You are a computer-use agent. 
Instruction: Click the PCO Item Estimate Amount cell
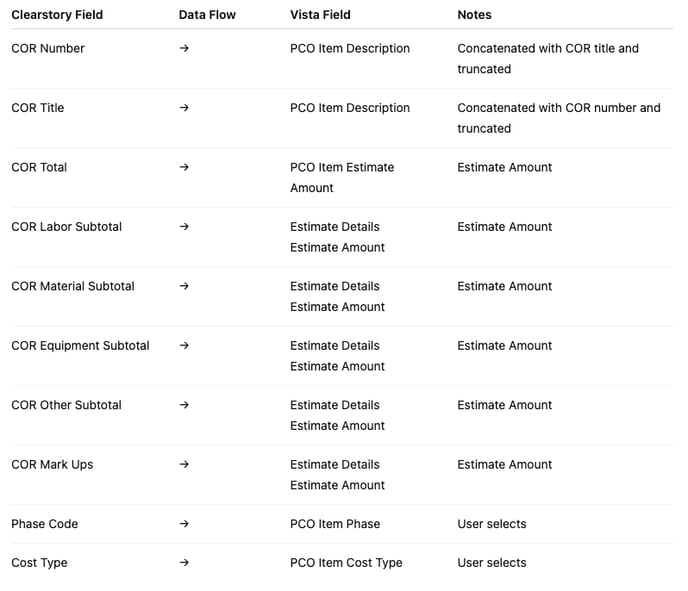pyautogui.click(x=342, y=177)
